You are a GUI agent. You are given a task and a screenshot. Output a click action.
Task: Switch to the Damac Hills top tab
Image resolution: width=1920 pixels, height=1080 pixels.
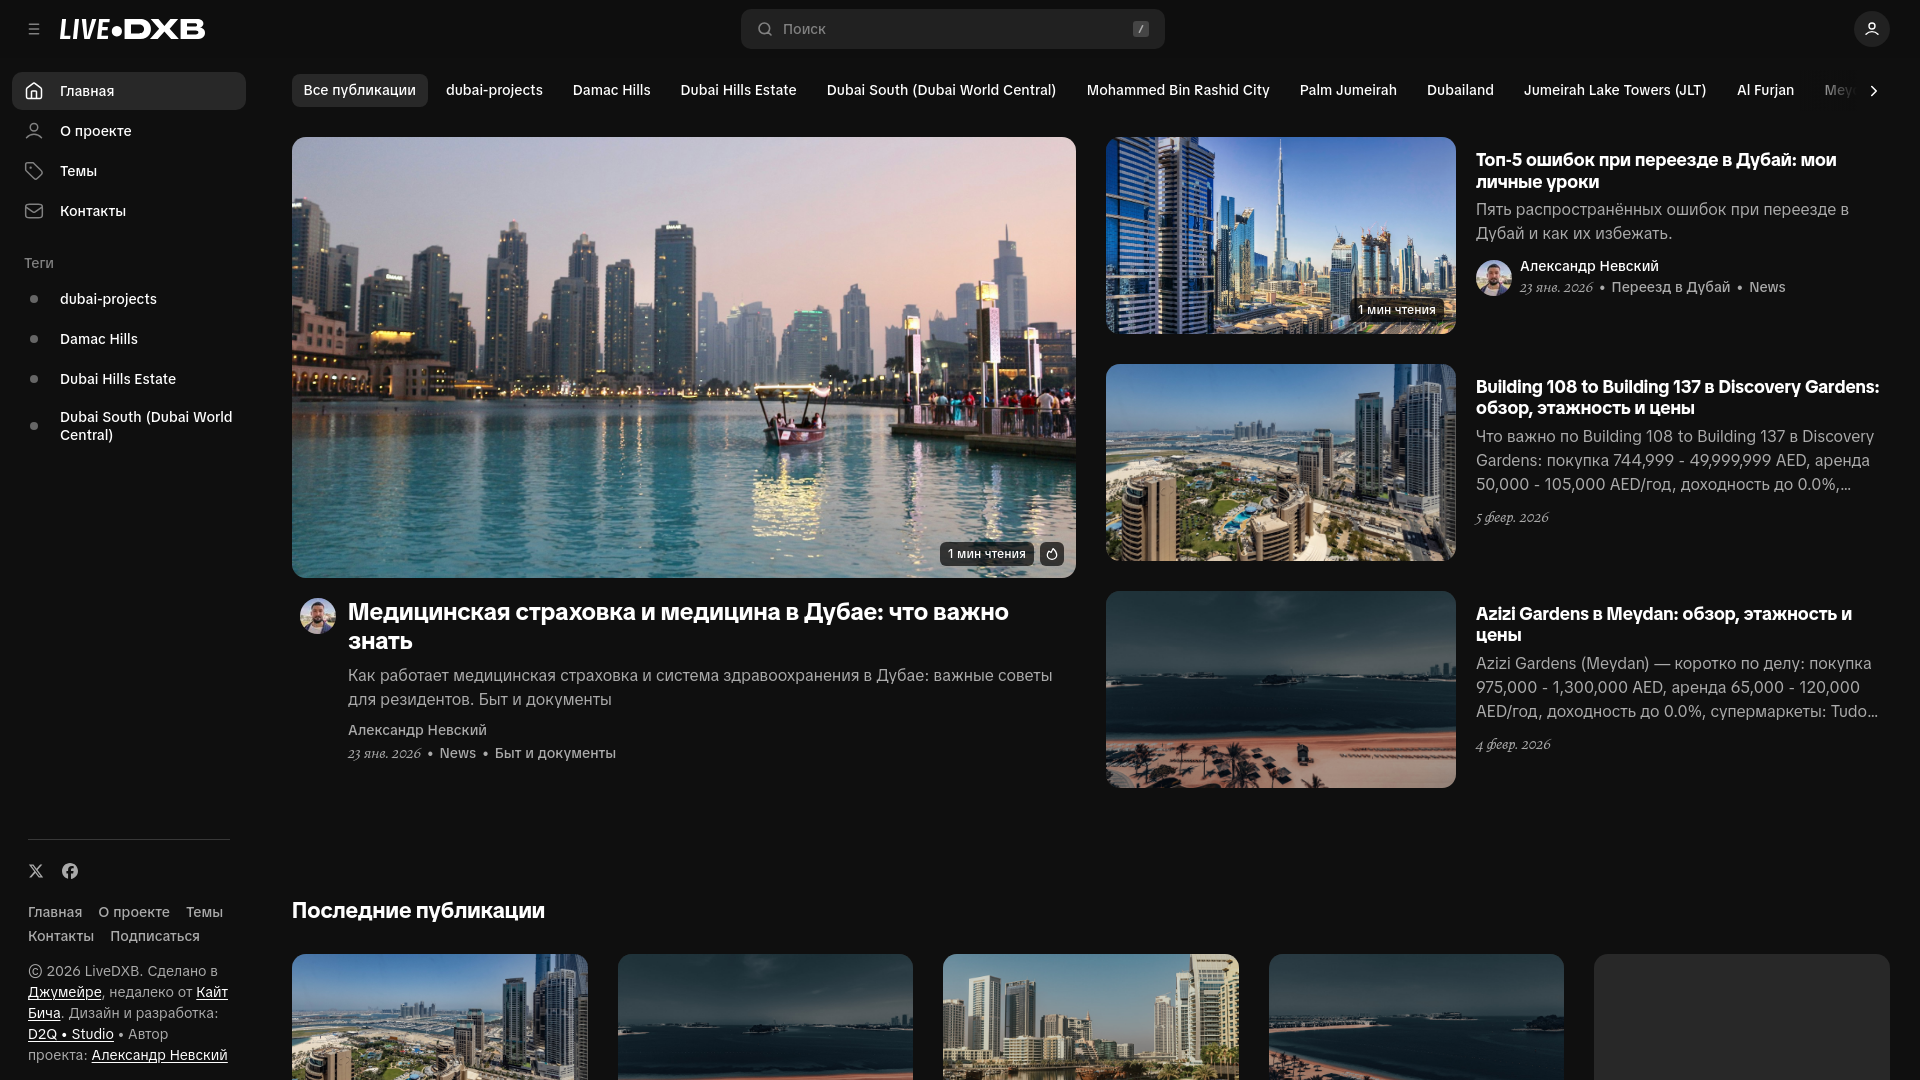click(x=612, y=90)
